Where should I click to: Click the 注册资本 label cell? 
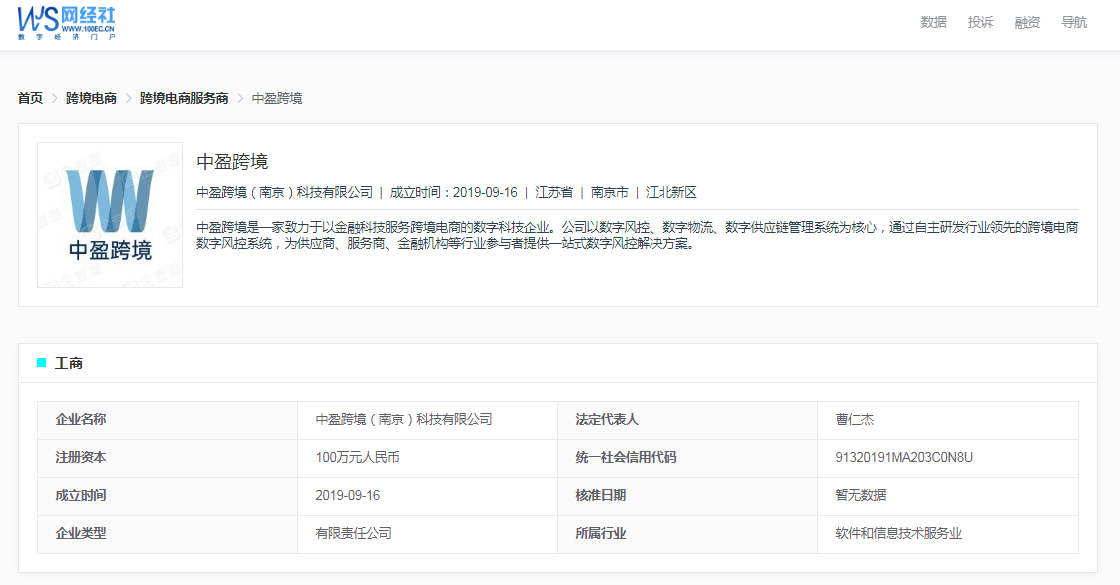pyautogui.click(x=167, y=458)
